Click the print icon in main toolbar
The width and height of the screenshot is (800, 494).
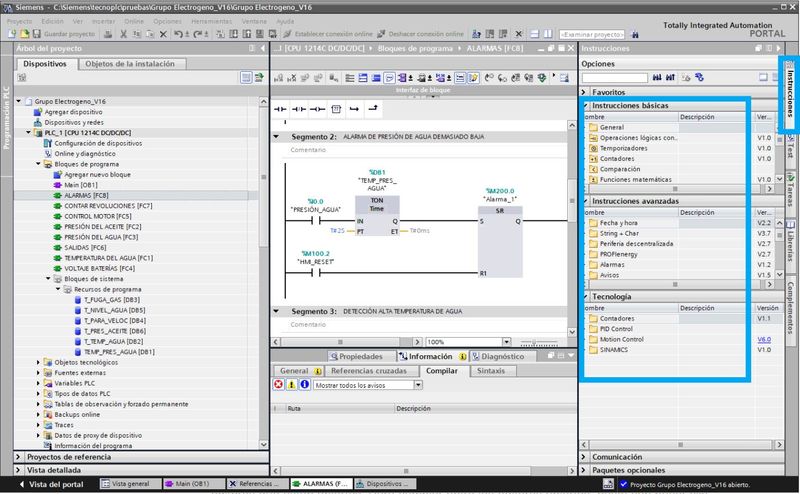pyautogui.click(x=108, y=34)
